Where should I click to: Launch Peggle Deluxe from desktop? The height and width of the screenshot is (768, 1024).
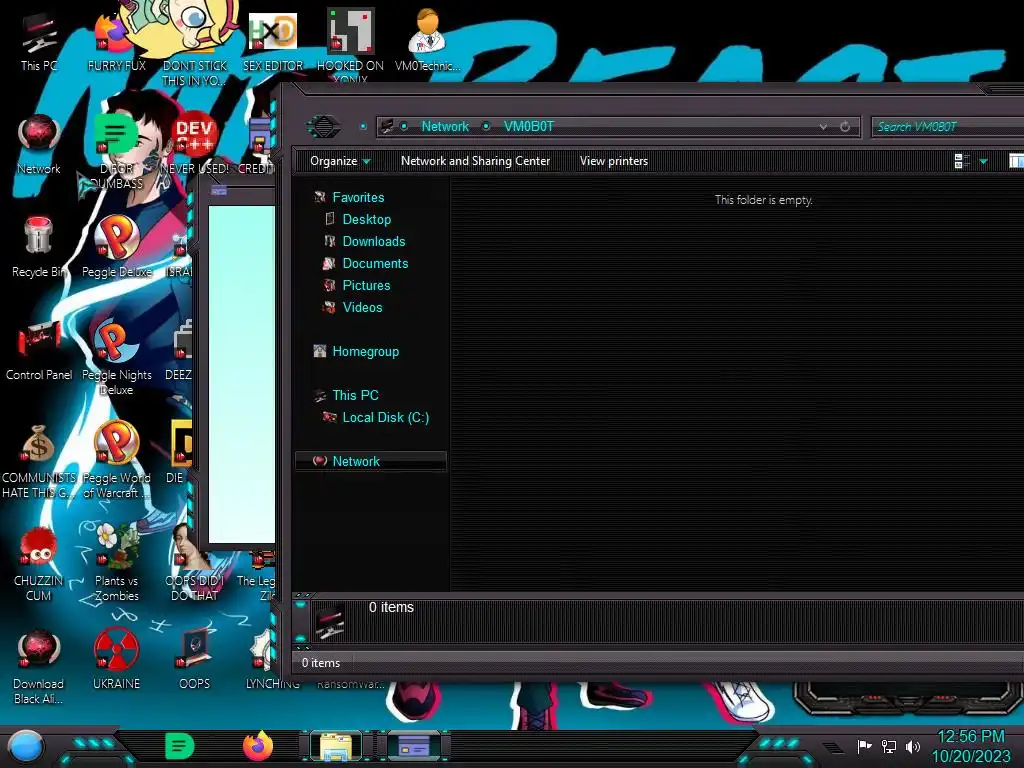(x=116, y=247)
